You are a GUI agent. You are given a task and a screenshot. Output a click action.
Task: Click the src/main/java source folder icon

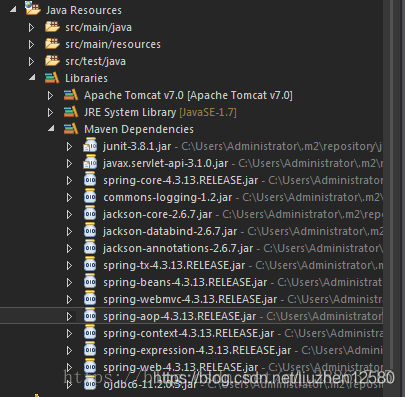click(52, 27)
